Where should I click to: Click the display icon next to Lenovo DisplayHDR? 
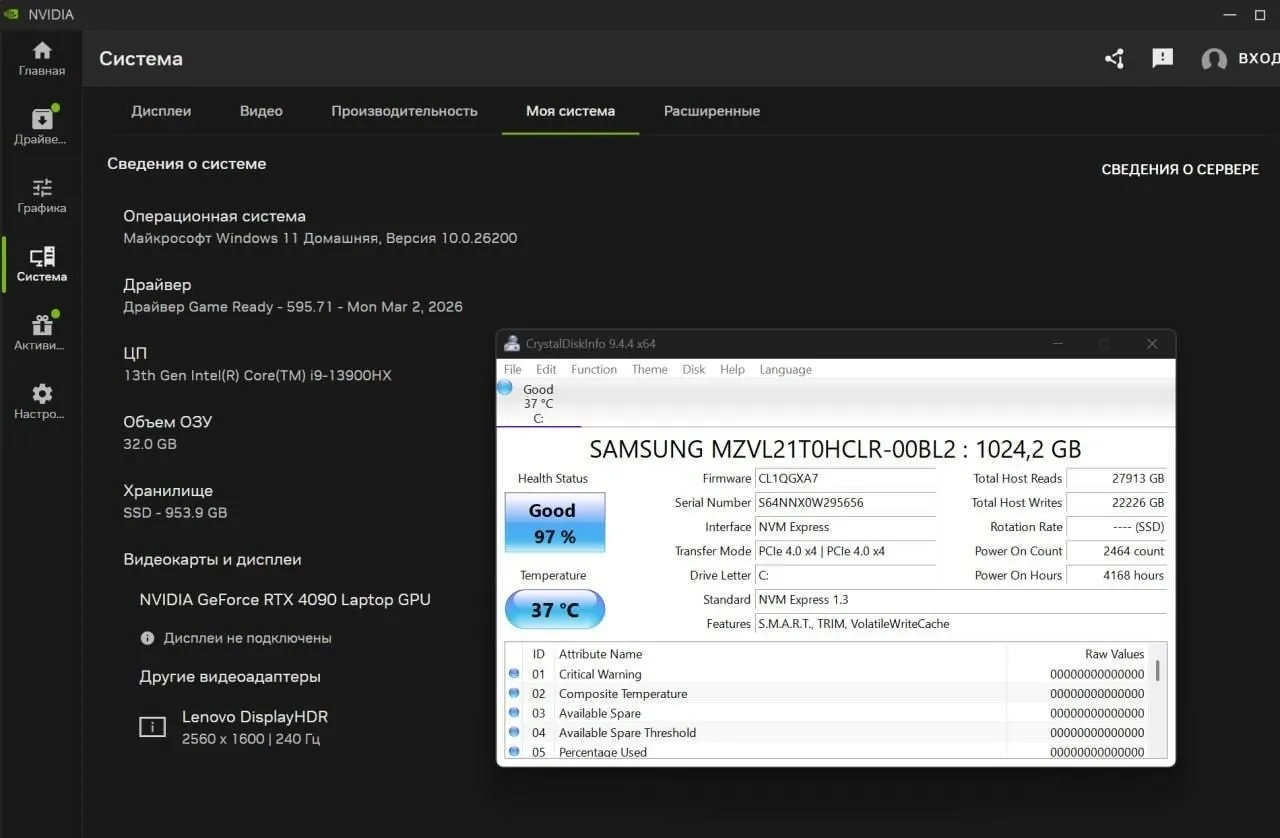(x=152, y=728)
